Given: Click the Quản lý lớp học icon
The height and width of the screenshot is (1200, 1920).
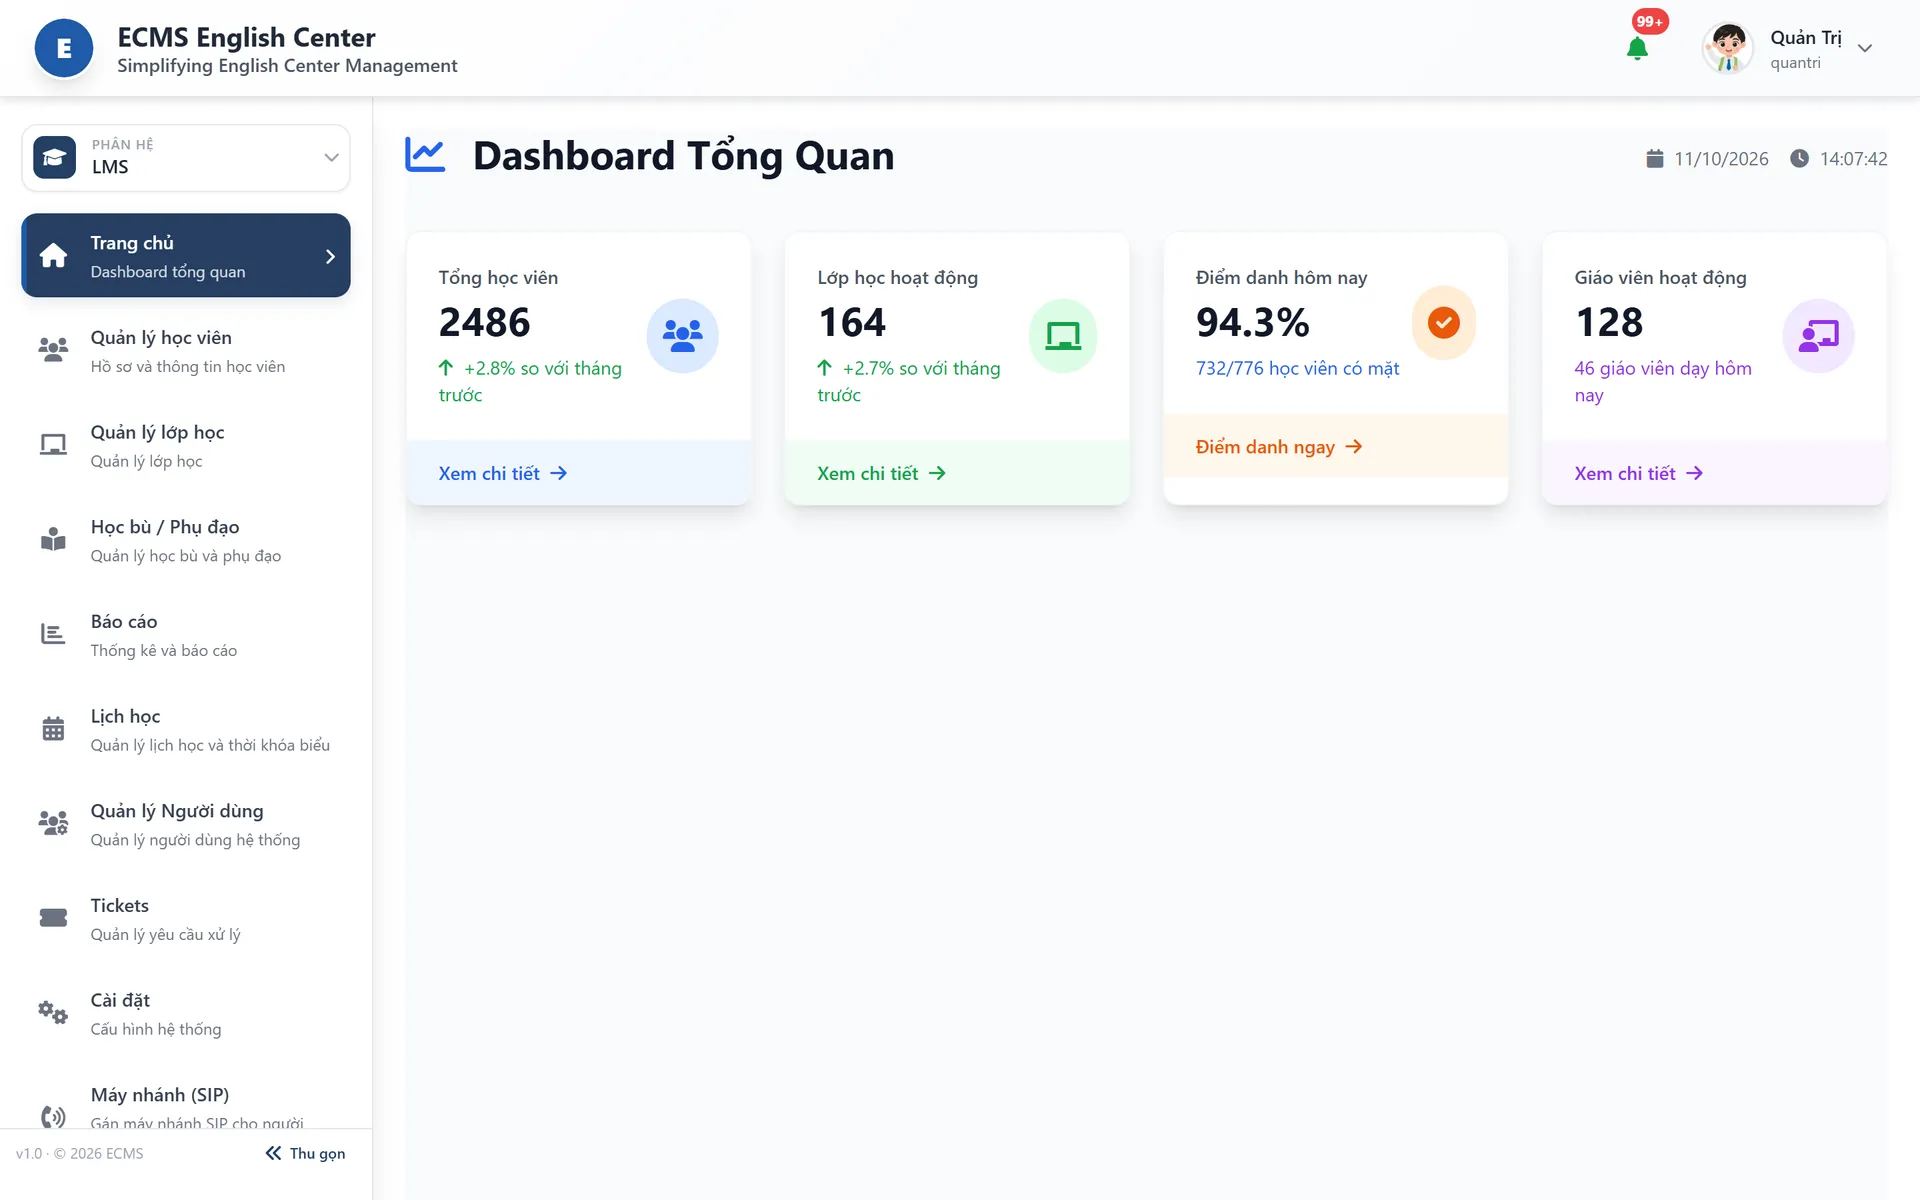Looking at the screenshot, I should pyautogui.click(x=53, y=445).
